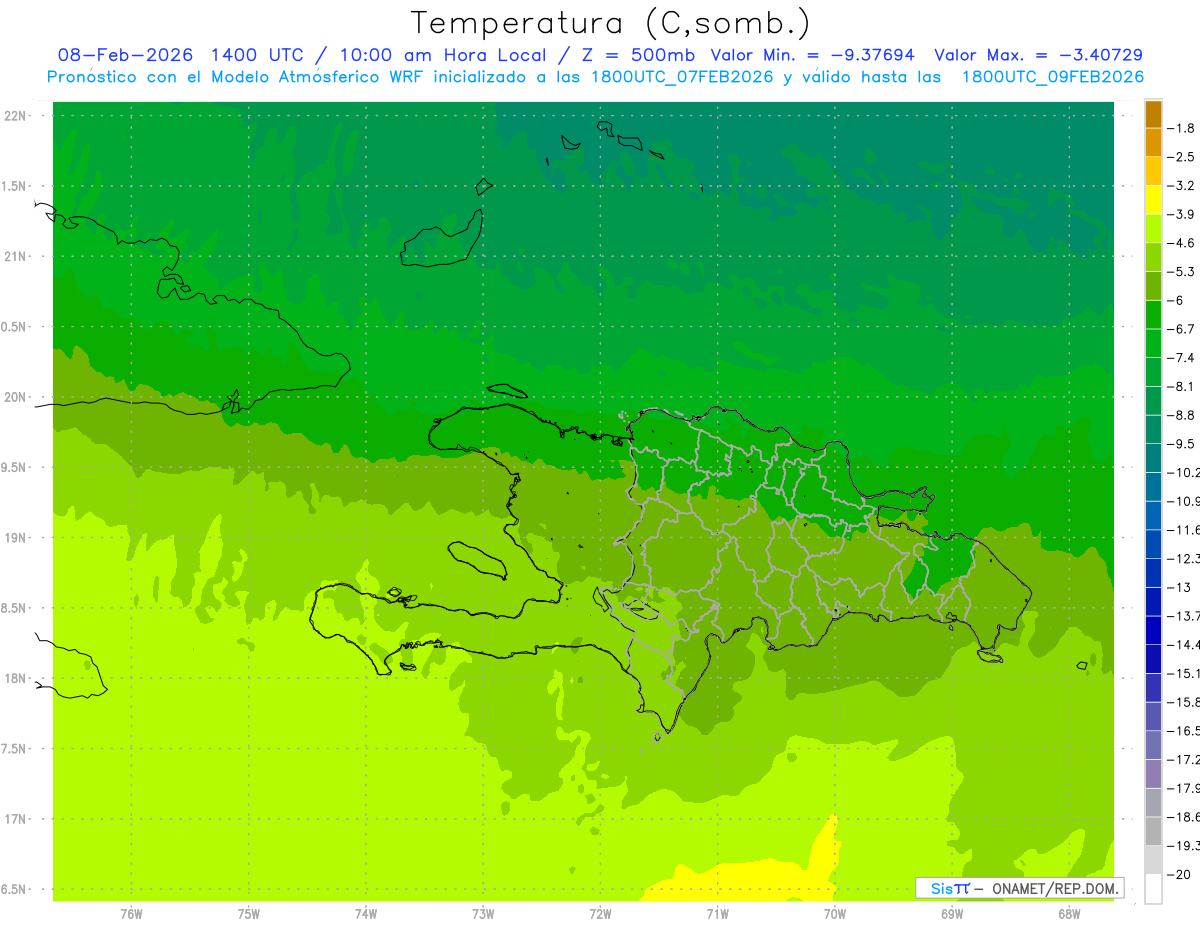Click the colorbar value "-8.1"
Viewport: 1200px width, 927px height.
(x=1181, y=386)
